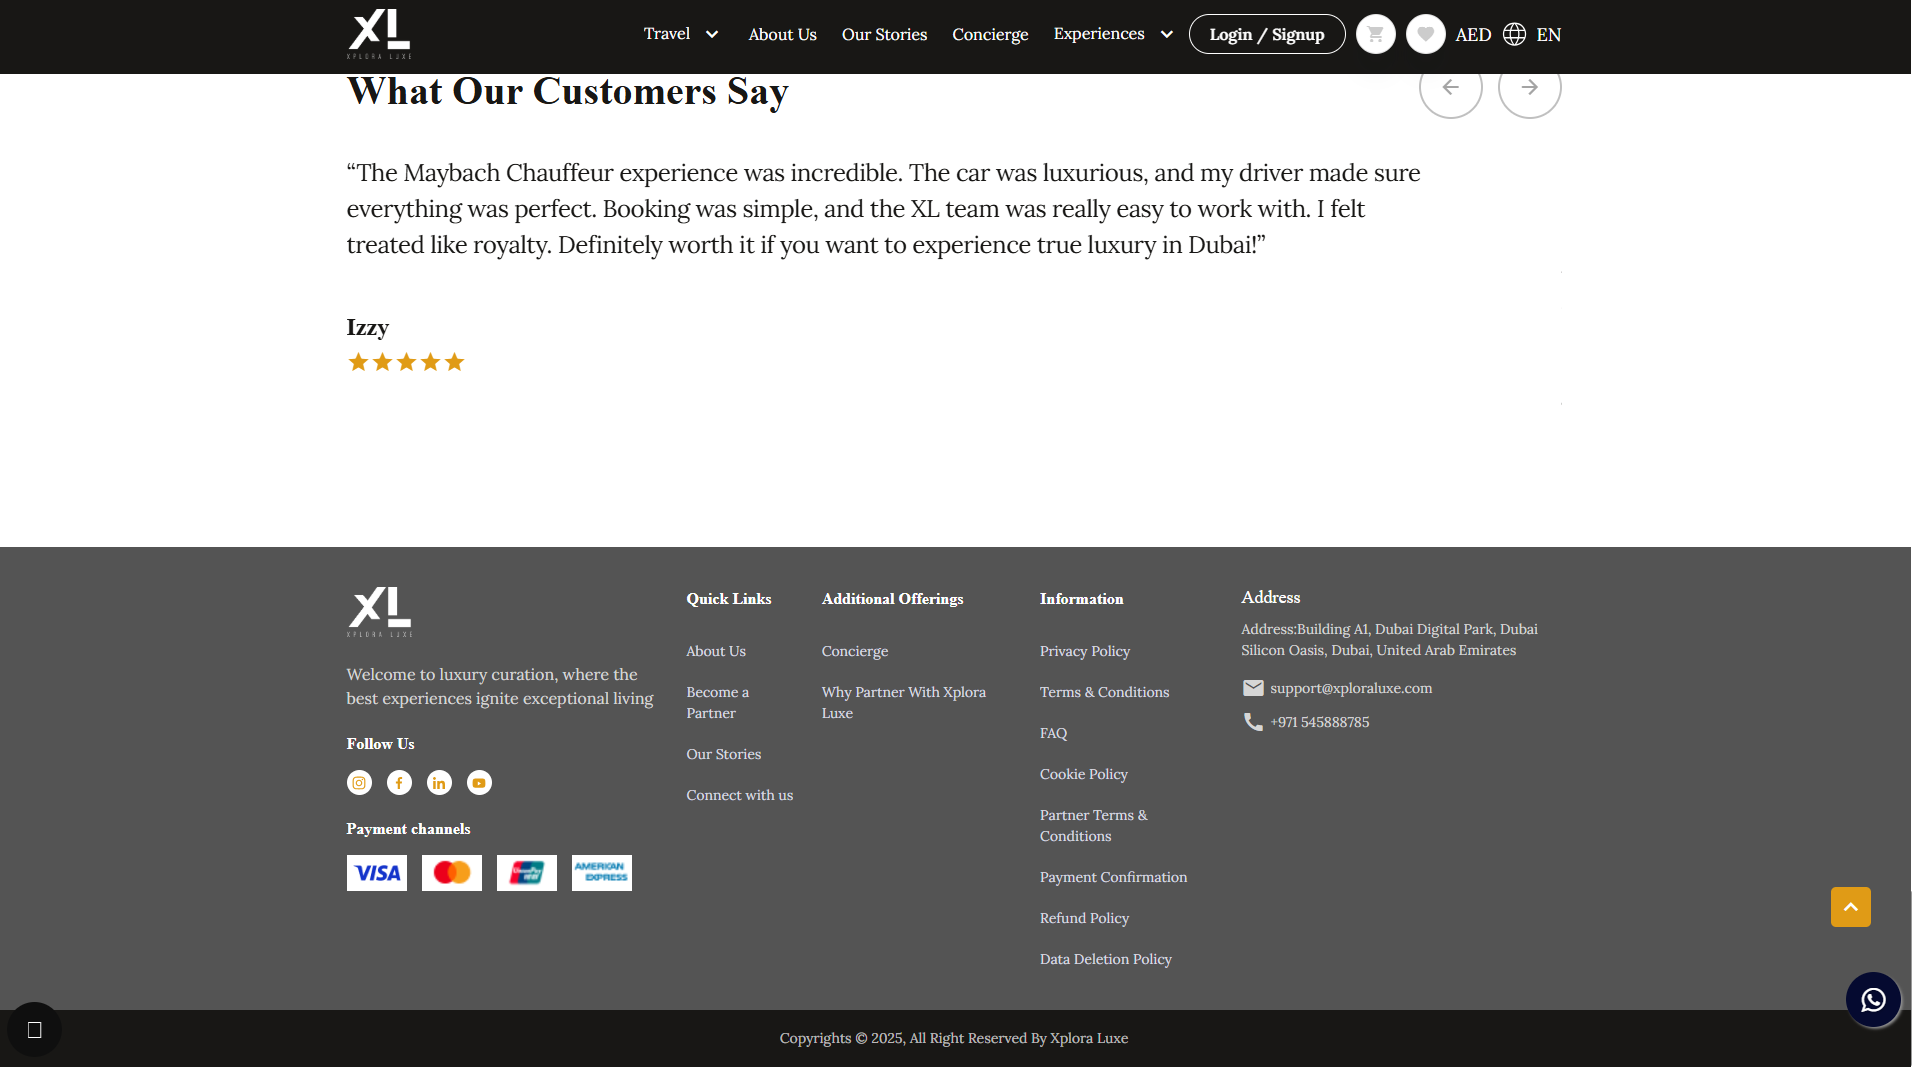Screen dimensions: 1912x1067
Task: Click the XL logo in header
Action: 379,34
